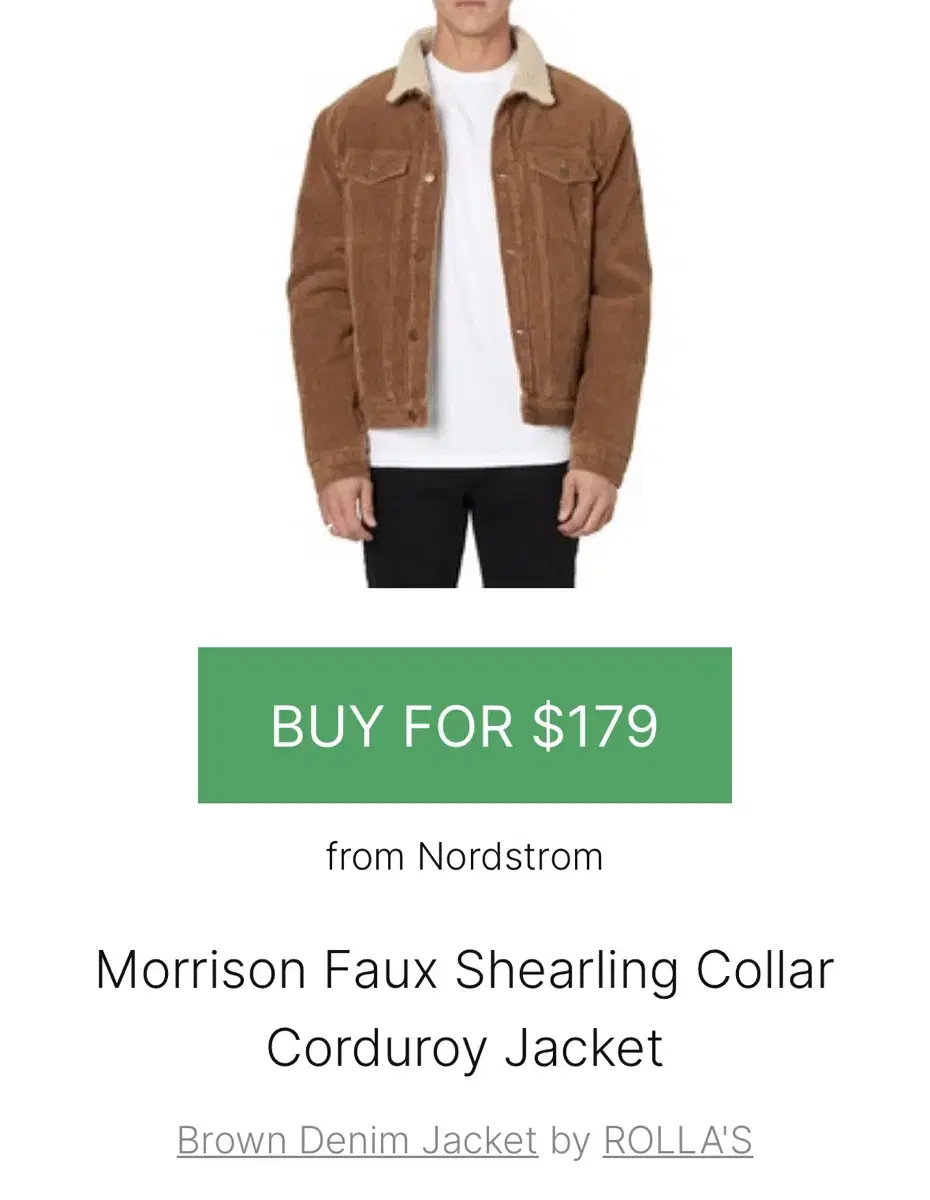Click the word 'Nordstrom' below the buy button
The width and height of the screenshot is (930, 1200).
(x=510, y=857)
